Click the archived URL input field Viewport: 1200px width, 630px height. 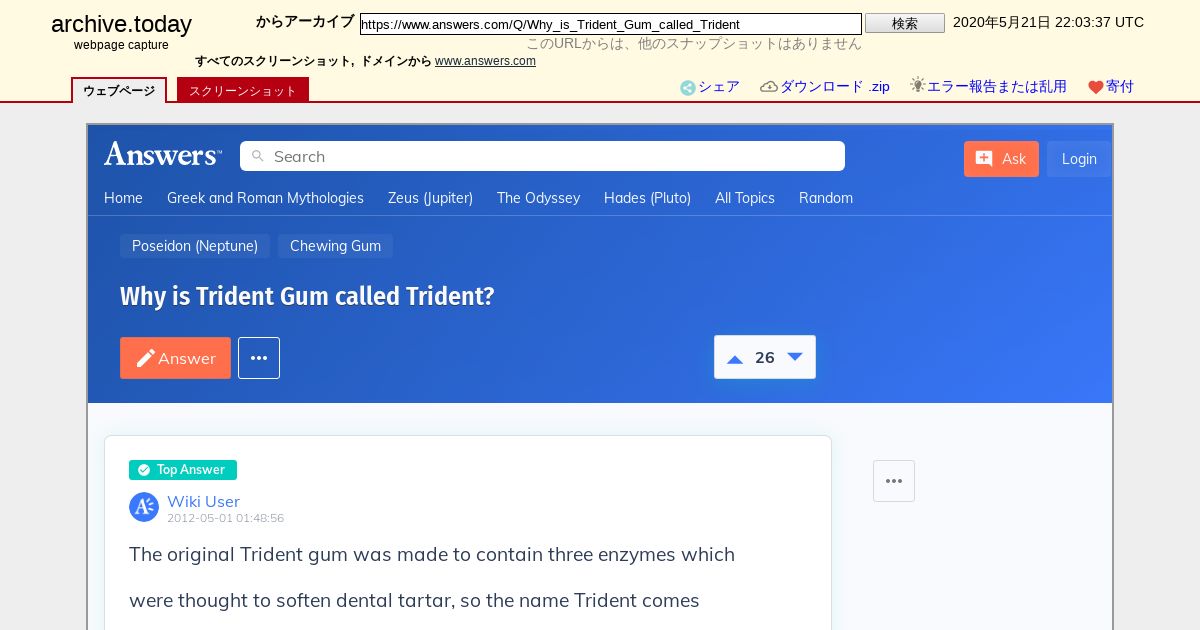click(611, 24)
